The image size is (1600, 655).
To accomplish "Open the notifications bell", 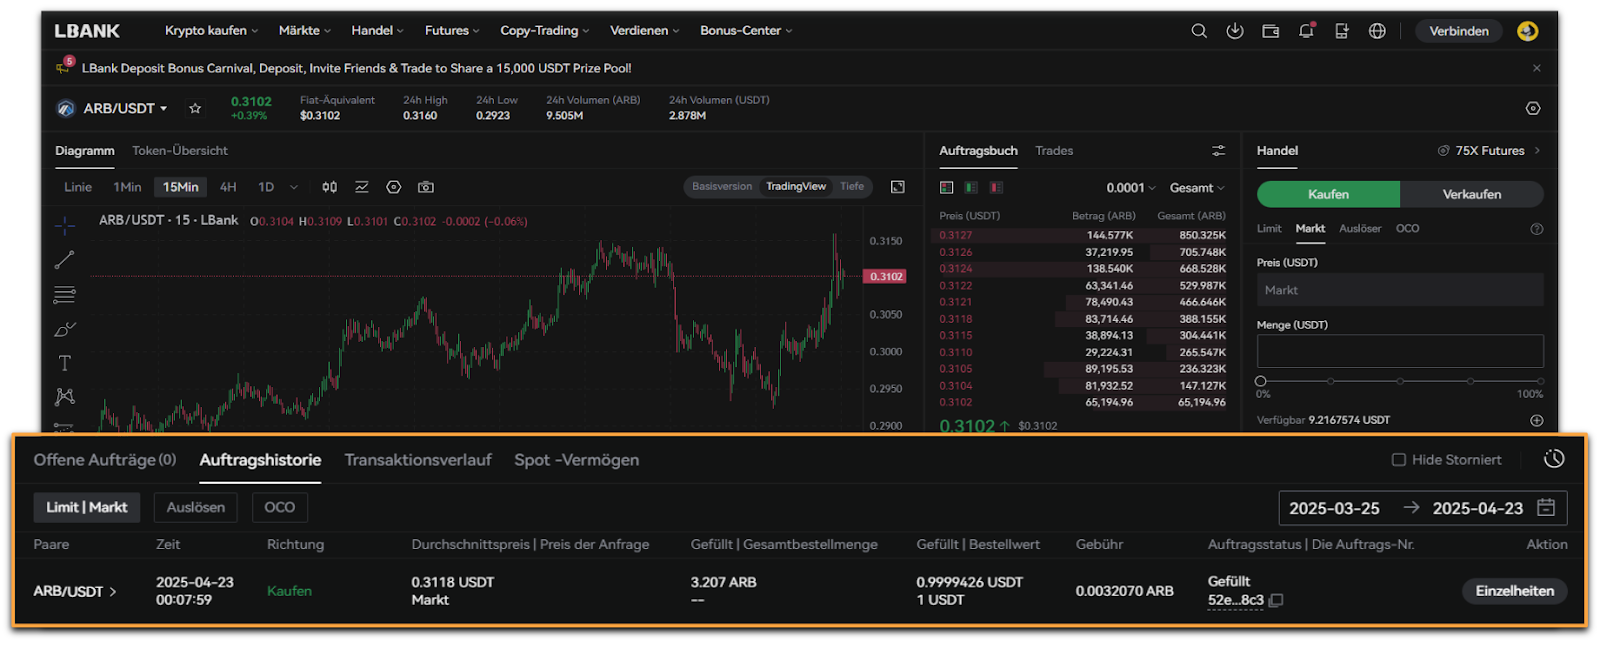I will [1307, 31].
